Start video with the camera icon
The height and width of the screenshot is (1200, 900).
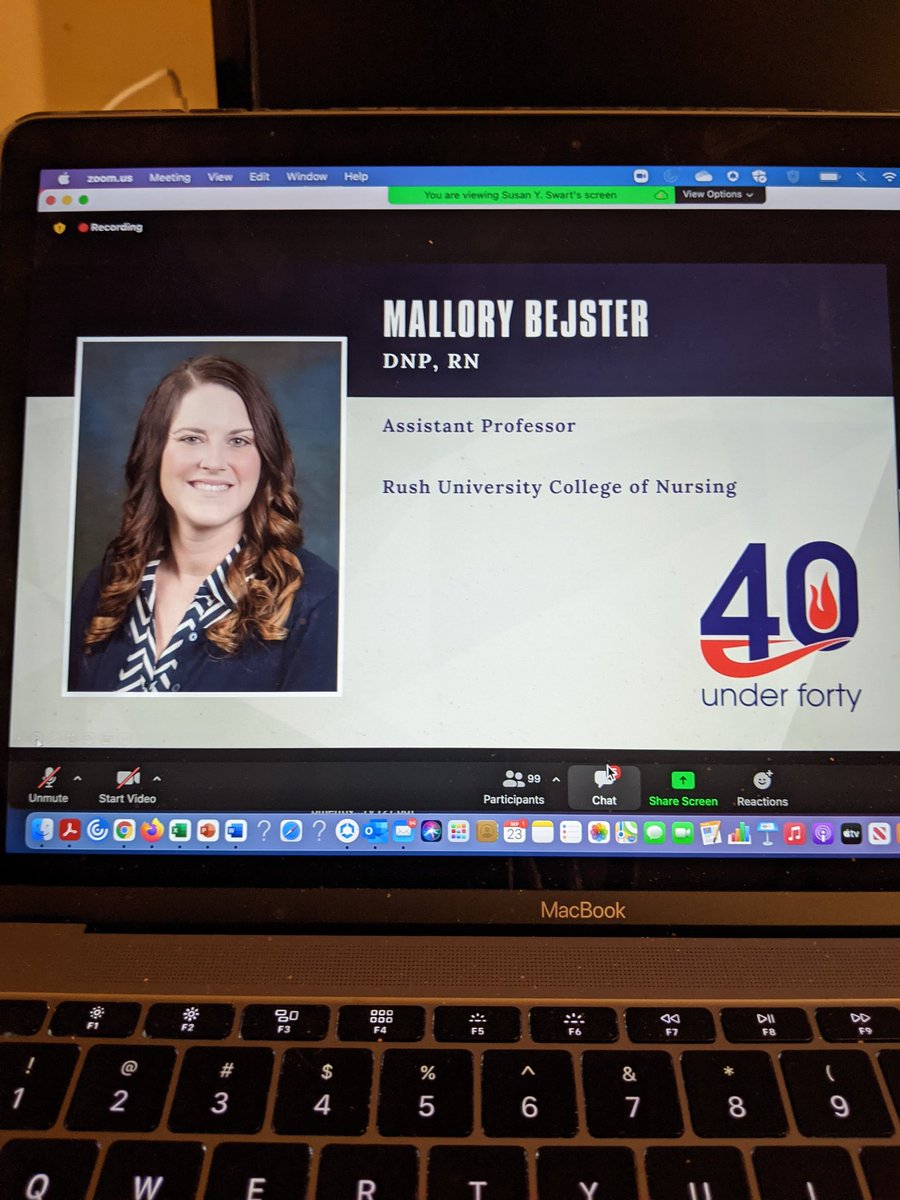pyautogui.click(x=127, y=785)
